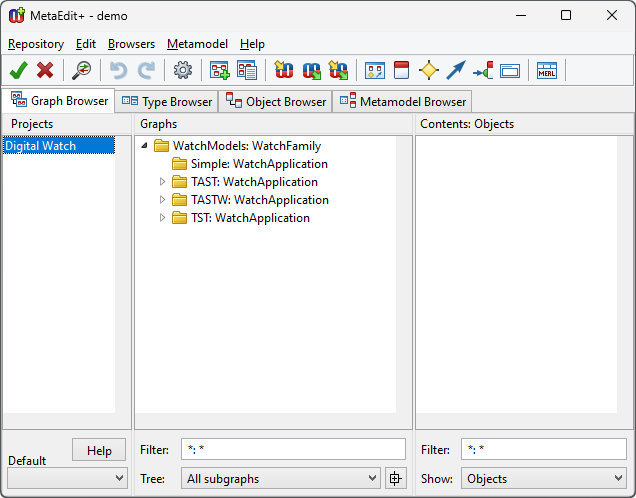Click the first repository import icon
This screenshot has width=636, height=498.
tap(284, 70)
